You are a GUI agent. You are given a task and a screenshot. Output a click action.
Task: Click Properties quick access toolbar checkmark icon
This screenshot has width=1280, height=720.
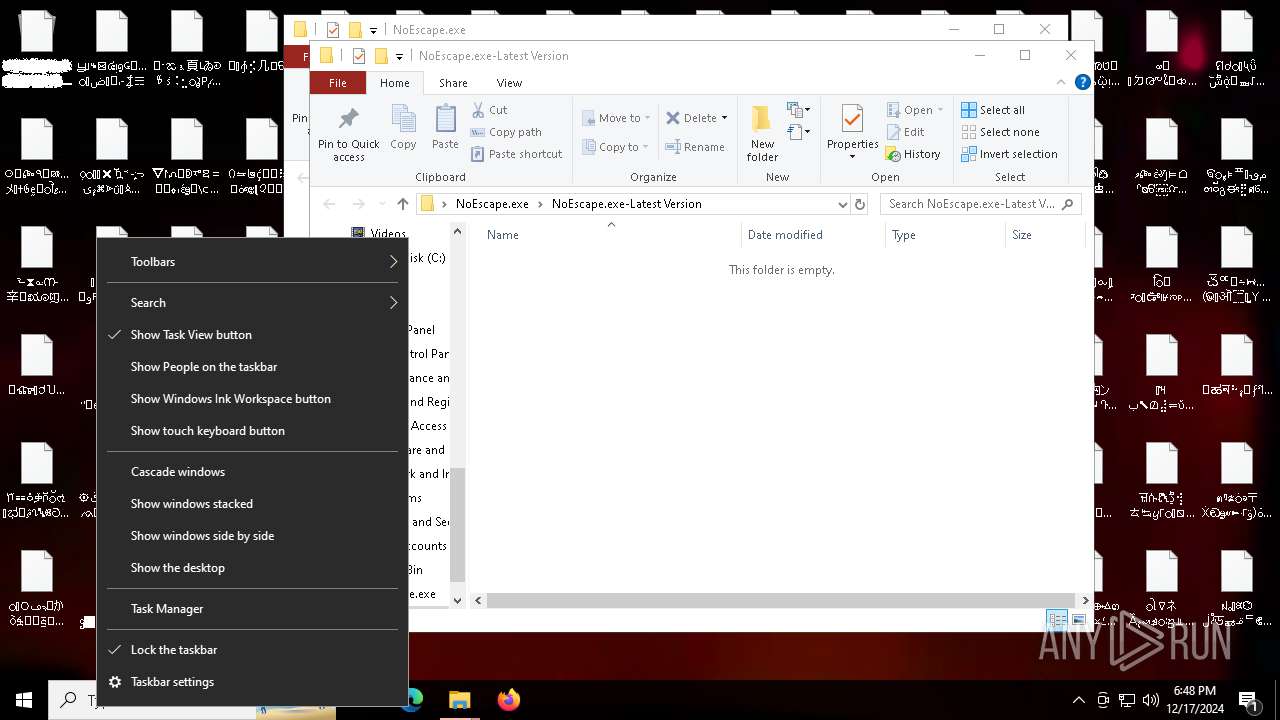358,56
